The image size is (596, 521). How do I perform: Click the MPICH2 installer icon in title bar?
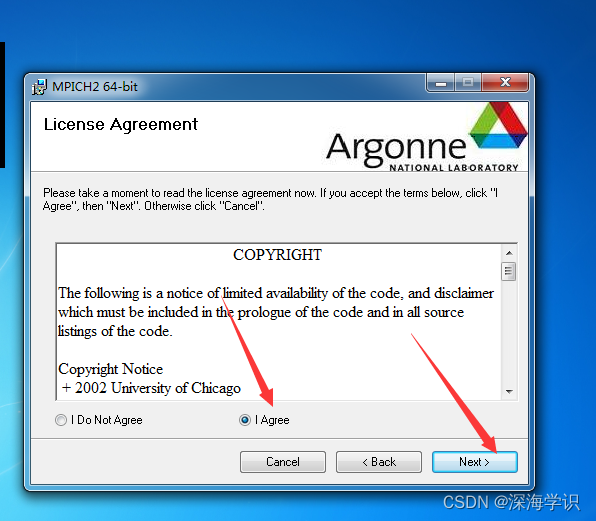pyautogui.click(x=39, y=87)
